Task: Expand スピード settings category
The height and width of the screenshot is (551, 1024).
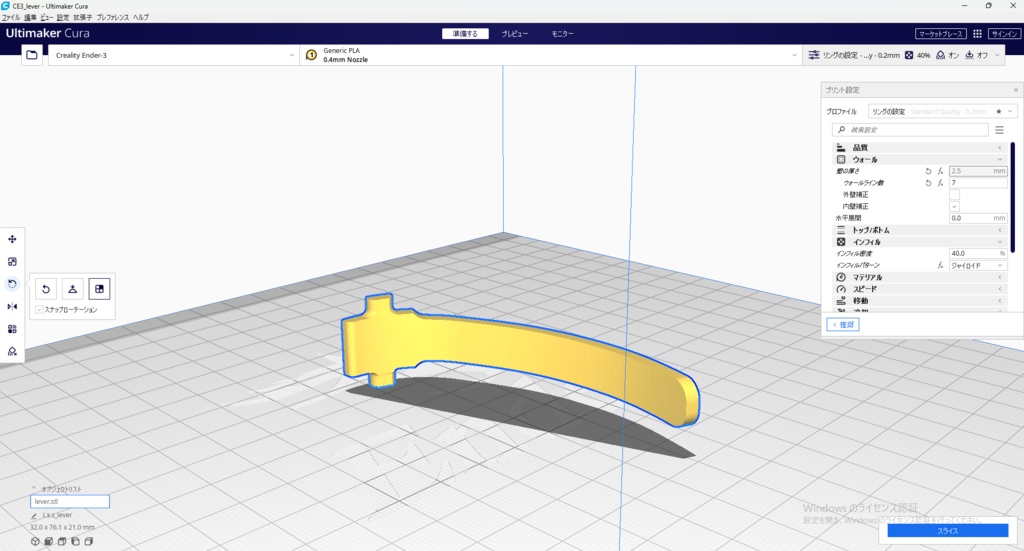Action: [x=920, y=289]
